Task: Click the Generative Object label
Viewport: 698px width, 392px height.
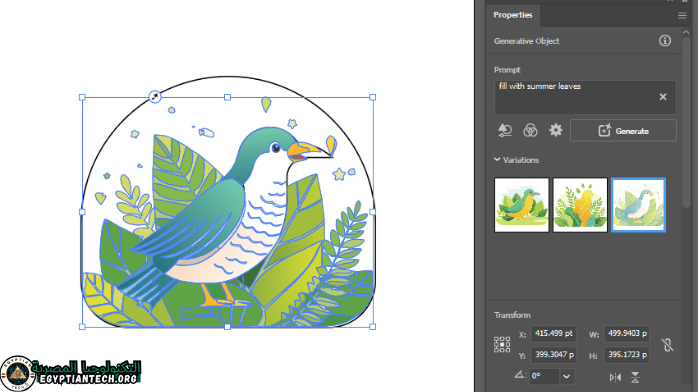Action: (526, 41)
